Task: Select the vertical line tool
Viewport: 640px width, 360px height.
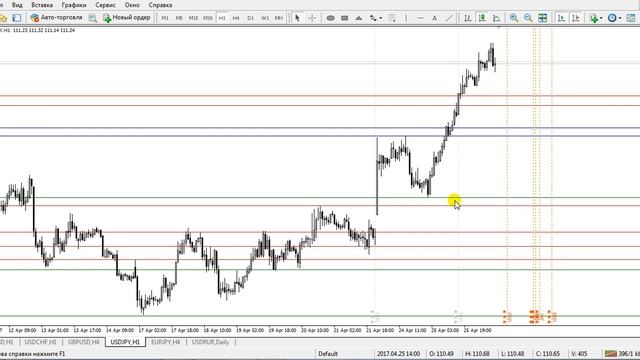Action: point(406,18)
